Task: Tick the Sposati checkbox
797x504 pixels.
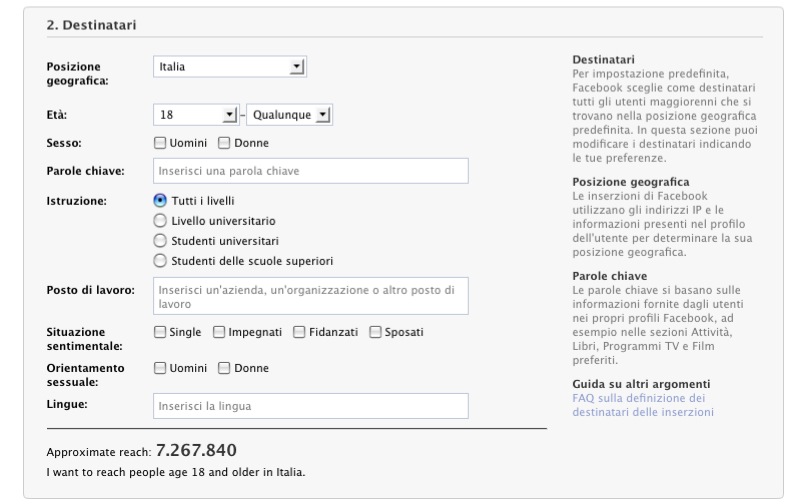Action: point(375,332)
